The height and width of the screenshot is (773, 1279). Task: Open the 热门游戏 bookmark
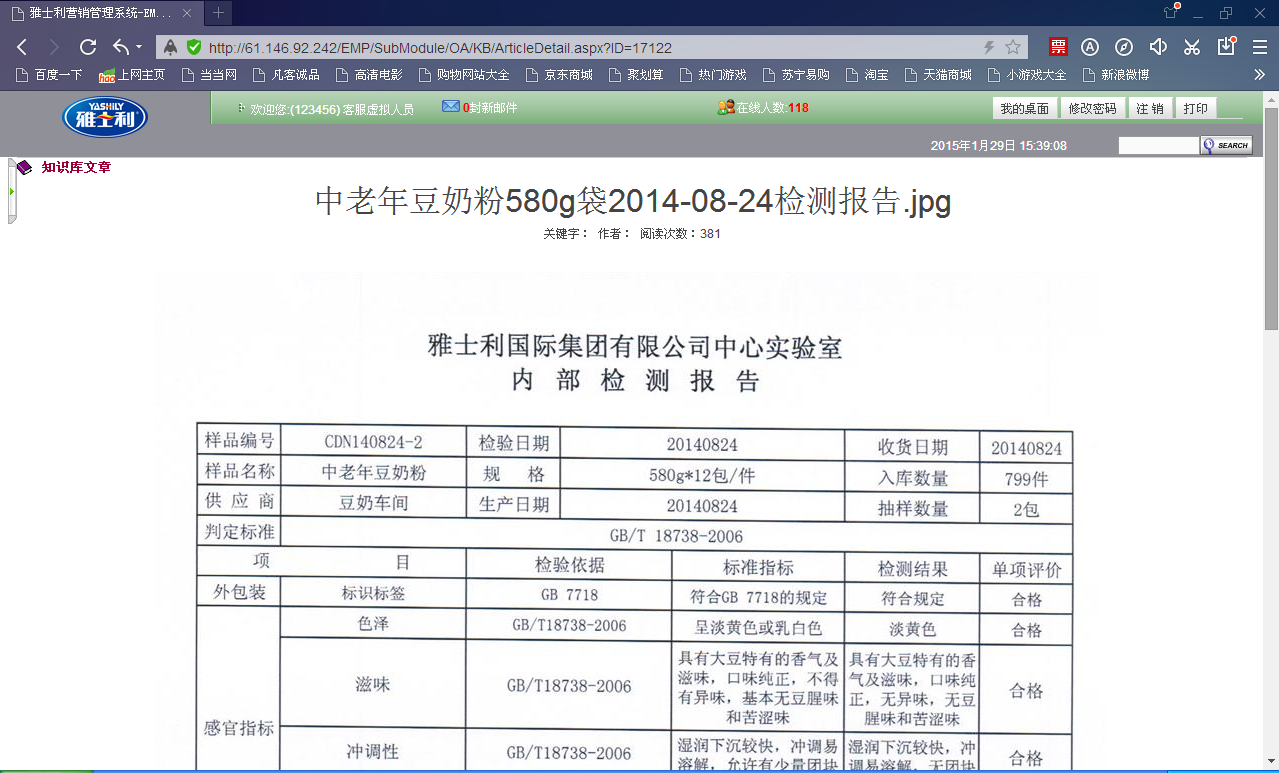point(713,75)
